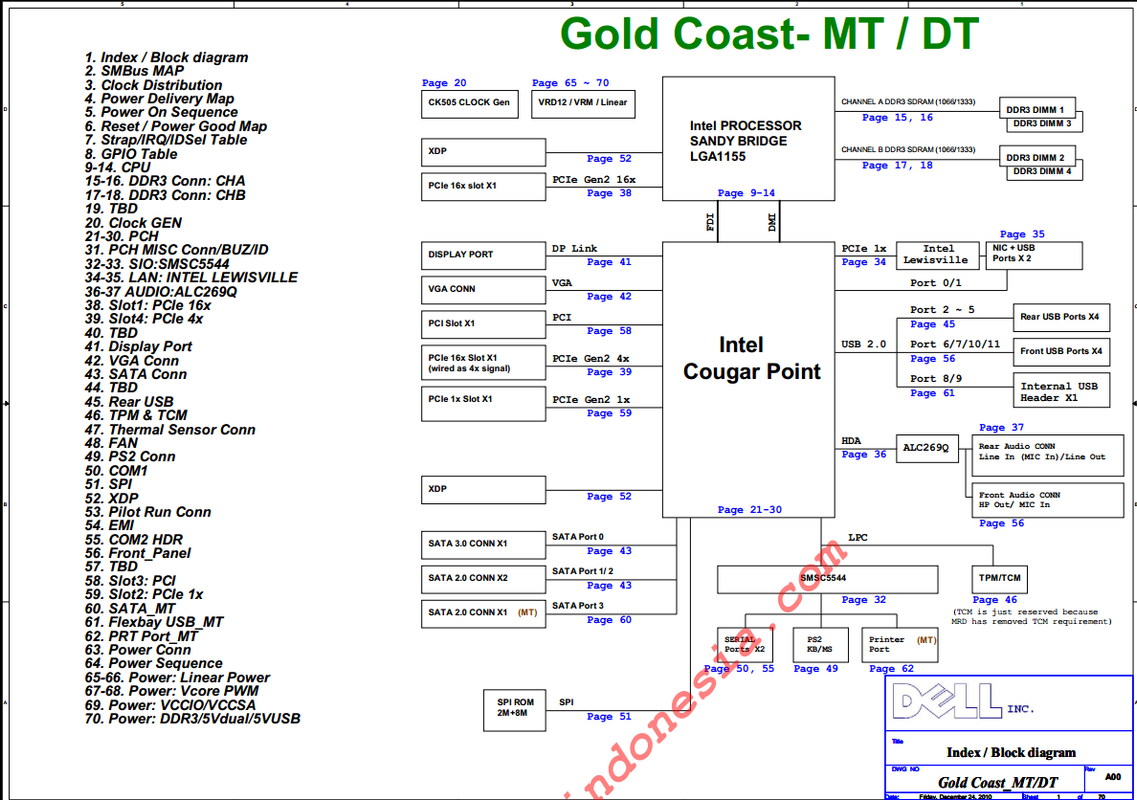
Task: Click the PS2 KB/MS block
Action: point(820,645)
